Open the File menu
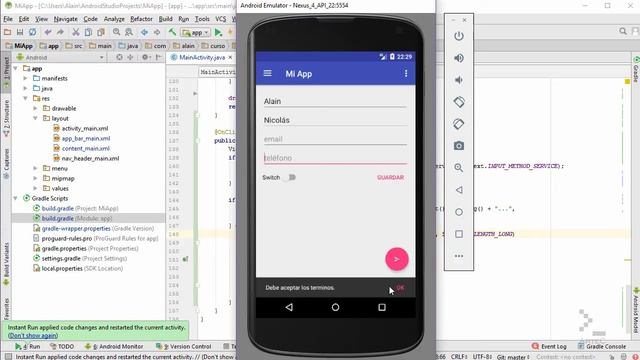The image size is (640, 360). [8, 19]
